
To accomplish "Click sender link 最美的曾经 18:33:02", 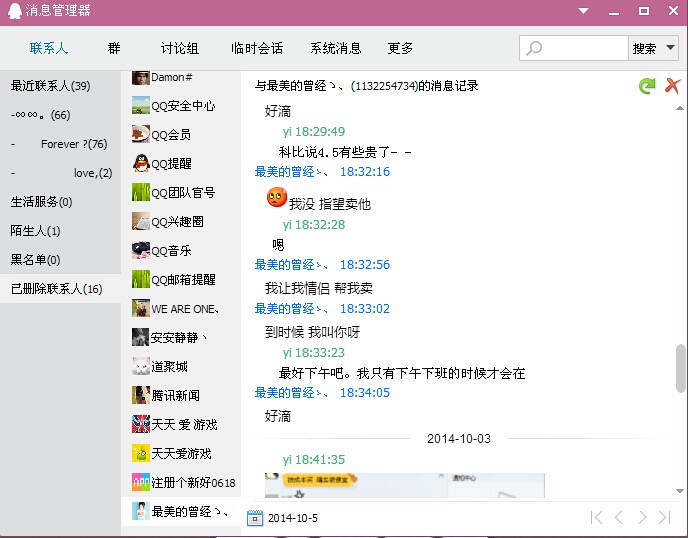I will tap(322, 308).
